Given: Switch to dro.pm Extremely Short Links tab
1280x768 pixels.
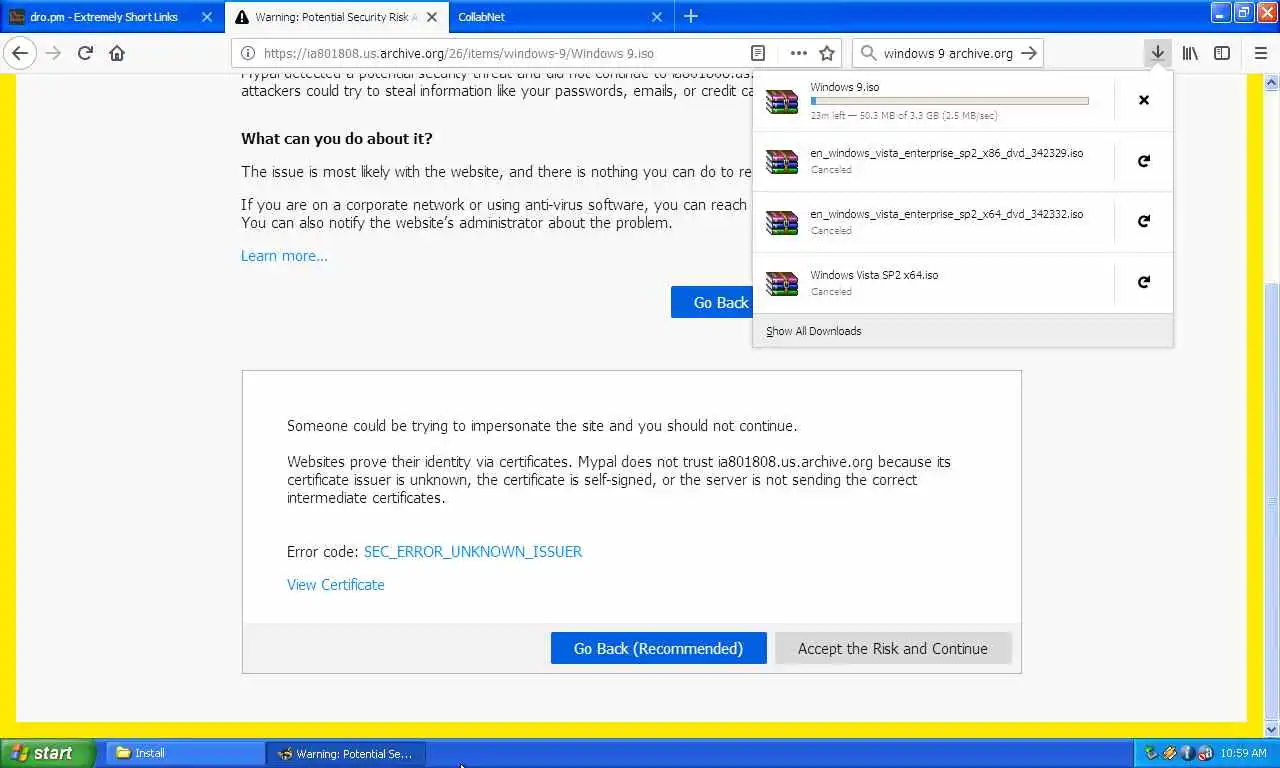Looking at the screenshot, I should [112, 17].
